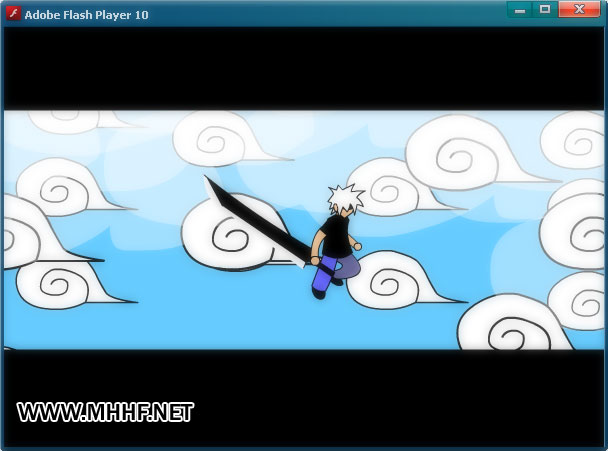Close the Adobe Flash Player 10 window
Viewport: 608px width, 451px height.
(580, 10)
